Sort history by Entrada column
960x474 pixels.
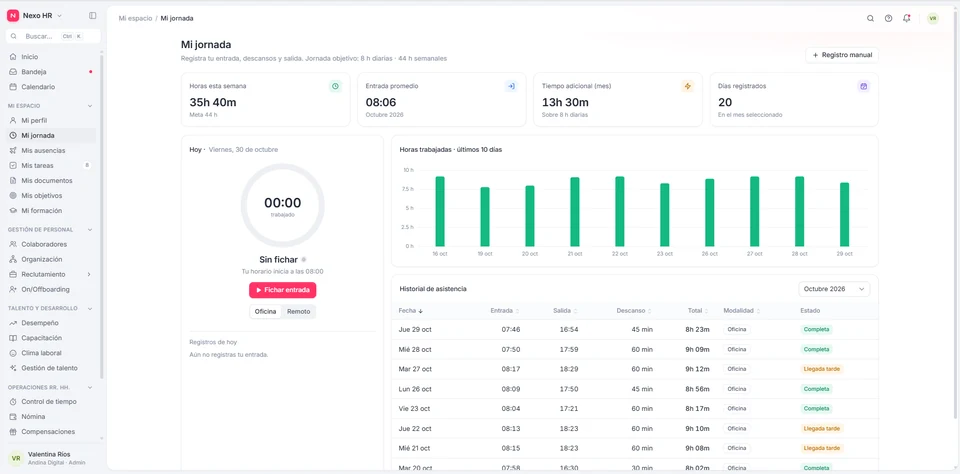point(505,311)
